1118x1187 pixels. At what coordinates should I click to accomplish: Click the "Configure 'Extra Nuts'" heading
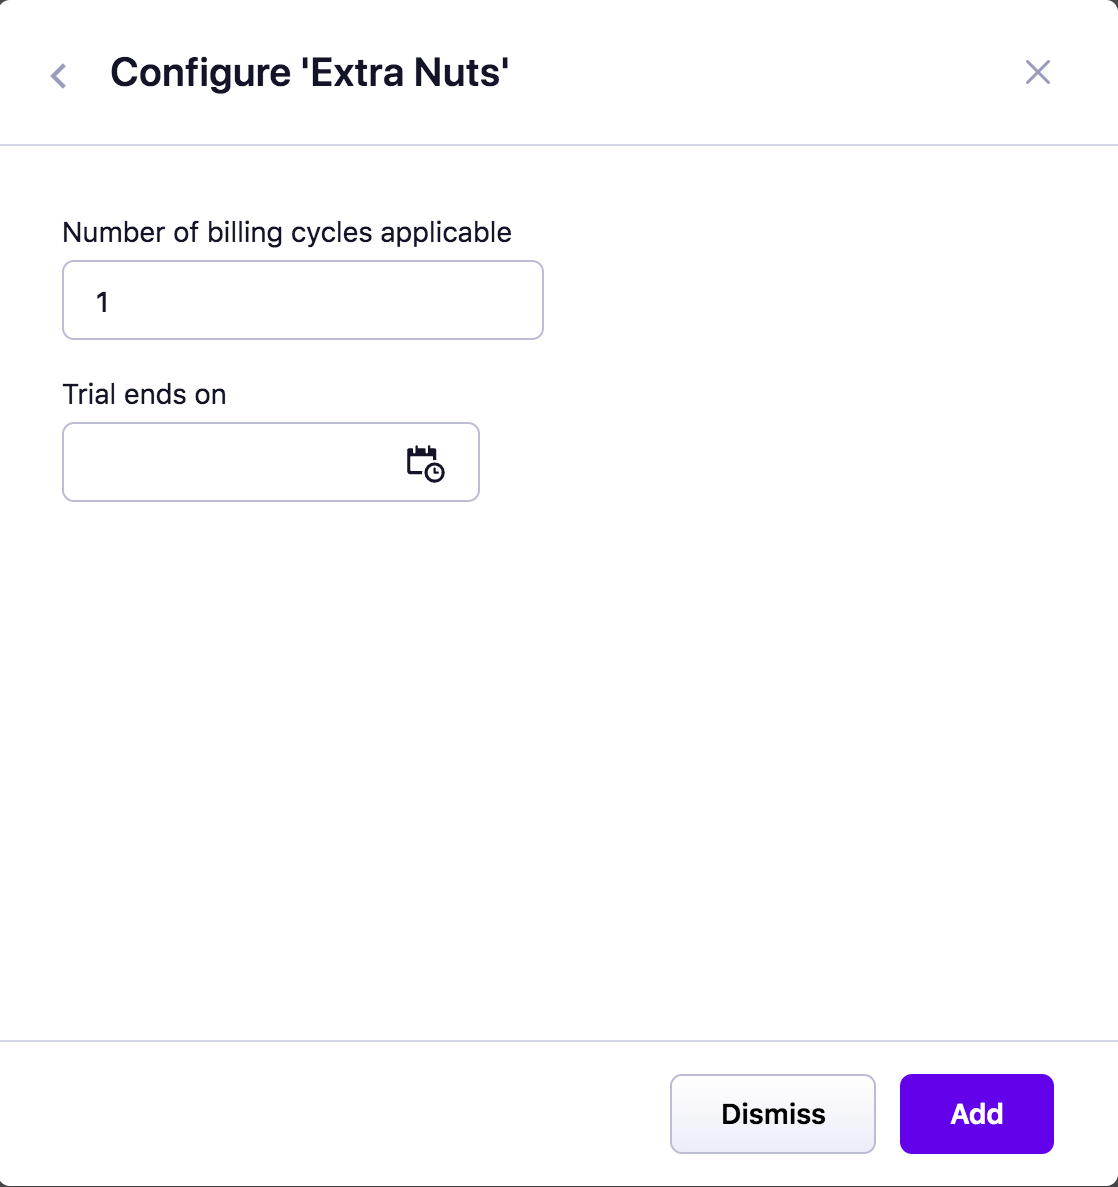(x=310, y=73)
